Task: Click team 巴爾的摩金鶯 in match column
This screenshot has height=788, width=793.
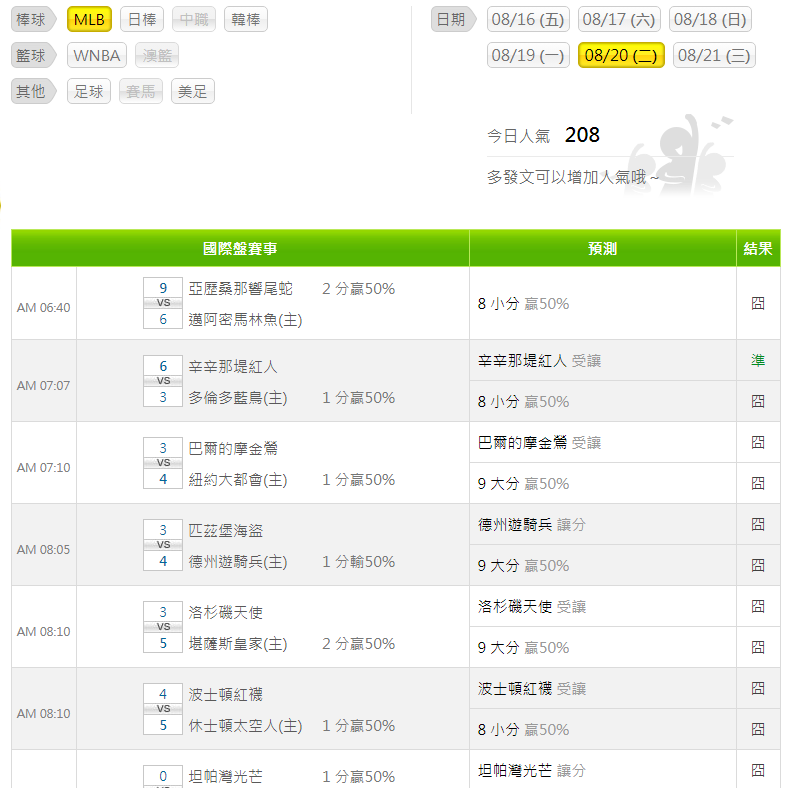Action: pos(233,448)
